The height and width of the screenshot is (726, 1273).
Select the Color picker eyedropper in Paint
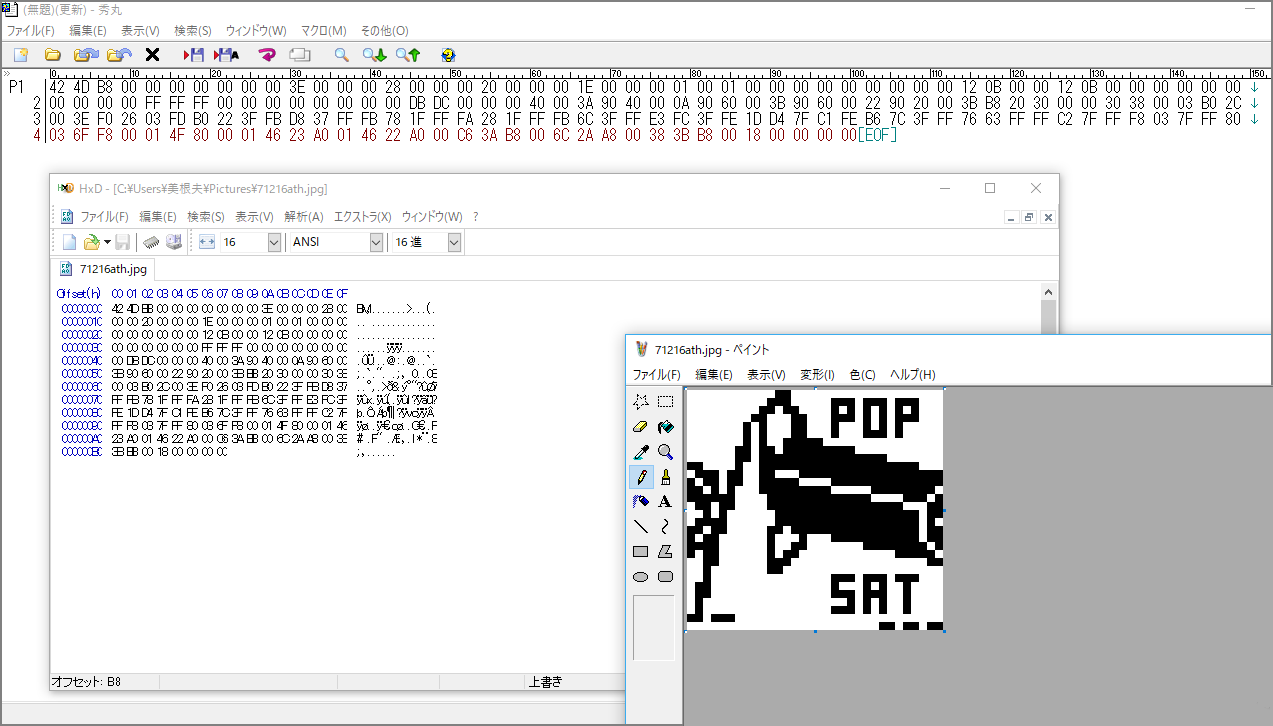[641, 452]
